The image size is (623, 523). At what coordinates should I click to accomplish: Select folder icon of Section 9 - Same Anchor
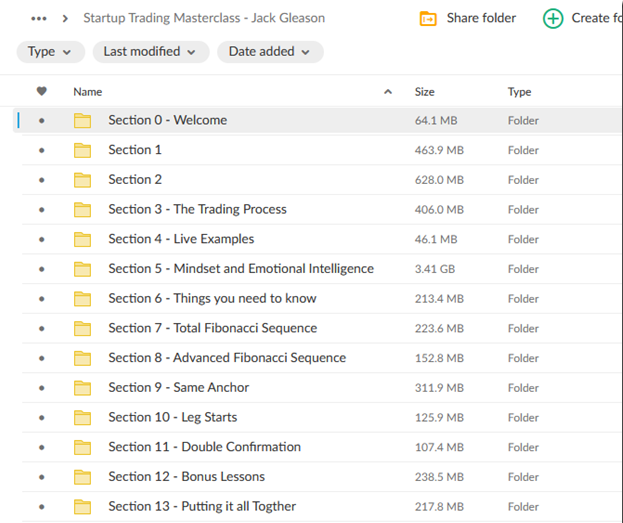(82, 388)
